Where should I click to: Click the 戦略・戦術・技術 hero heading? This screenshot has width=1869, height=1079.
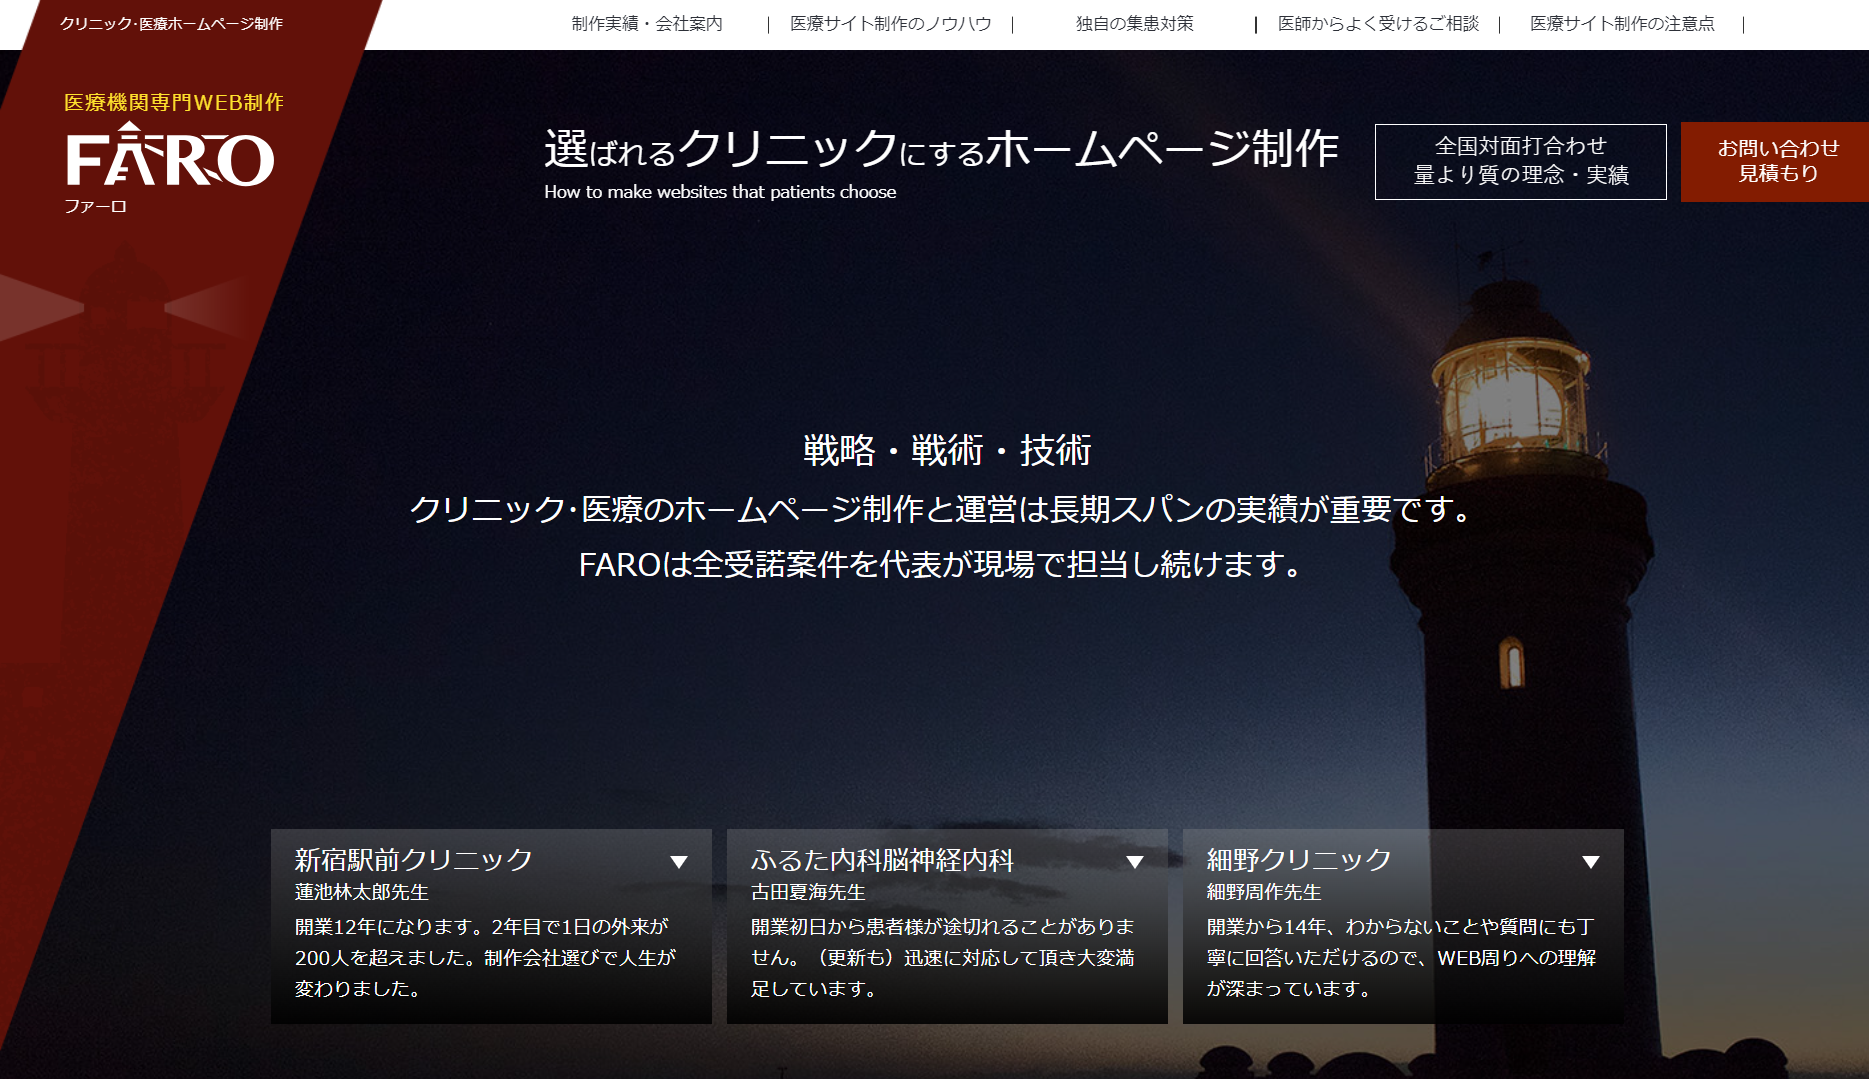click(946, 450)
